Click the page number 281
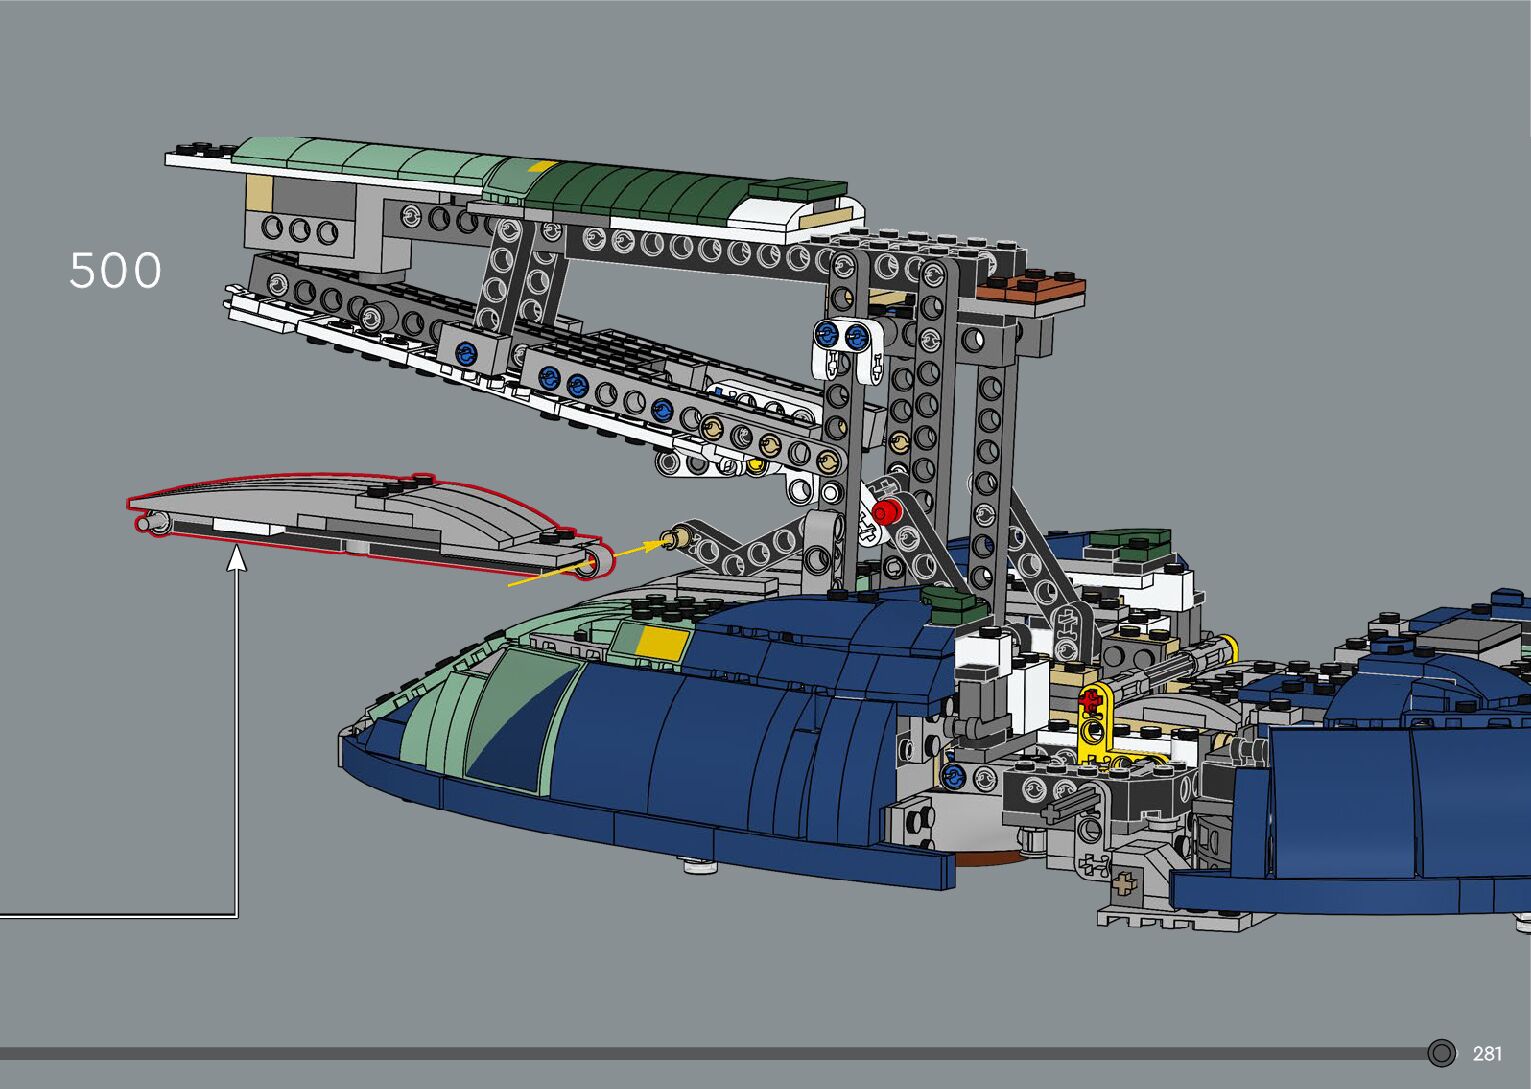This screenshot has width=1531, height=1089. click(1487, 1053)
